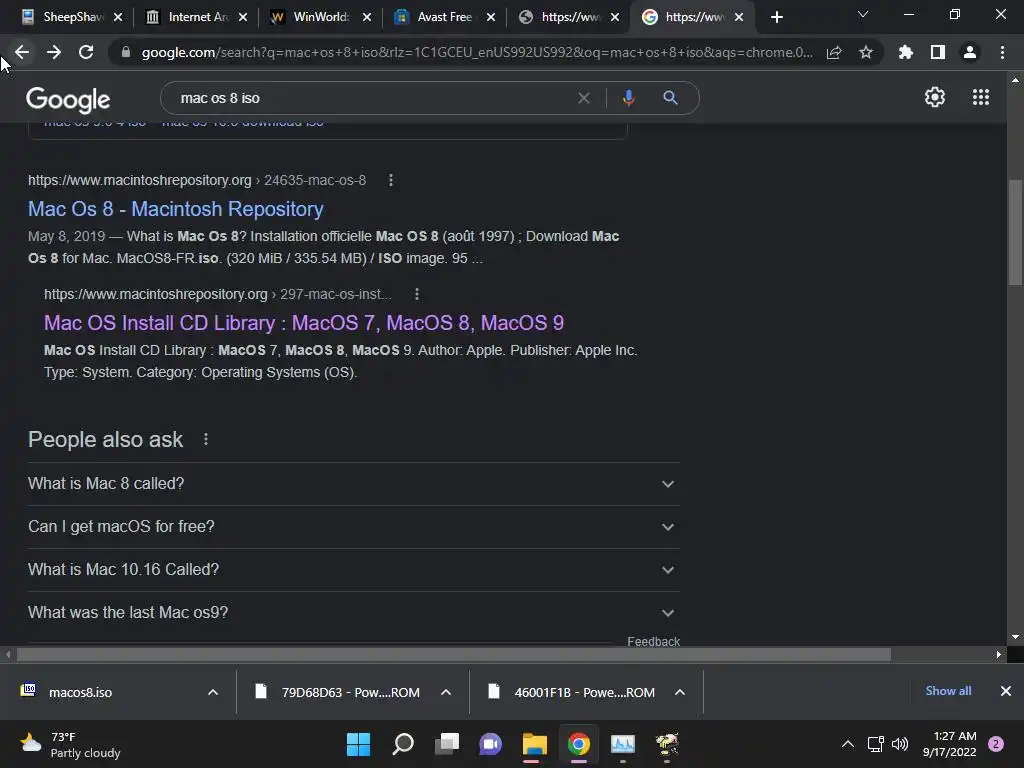
Task: Open options for the Install CD Library result
Action: click(417, 295)
